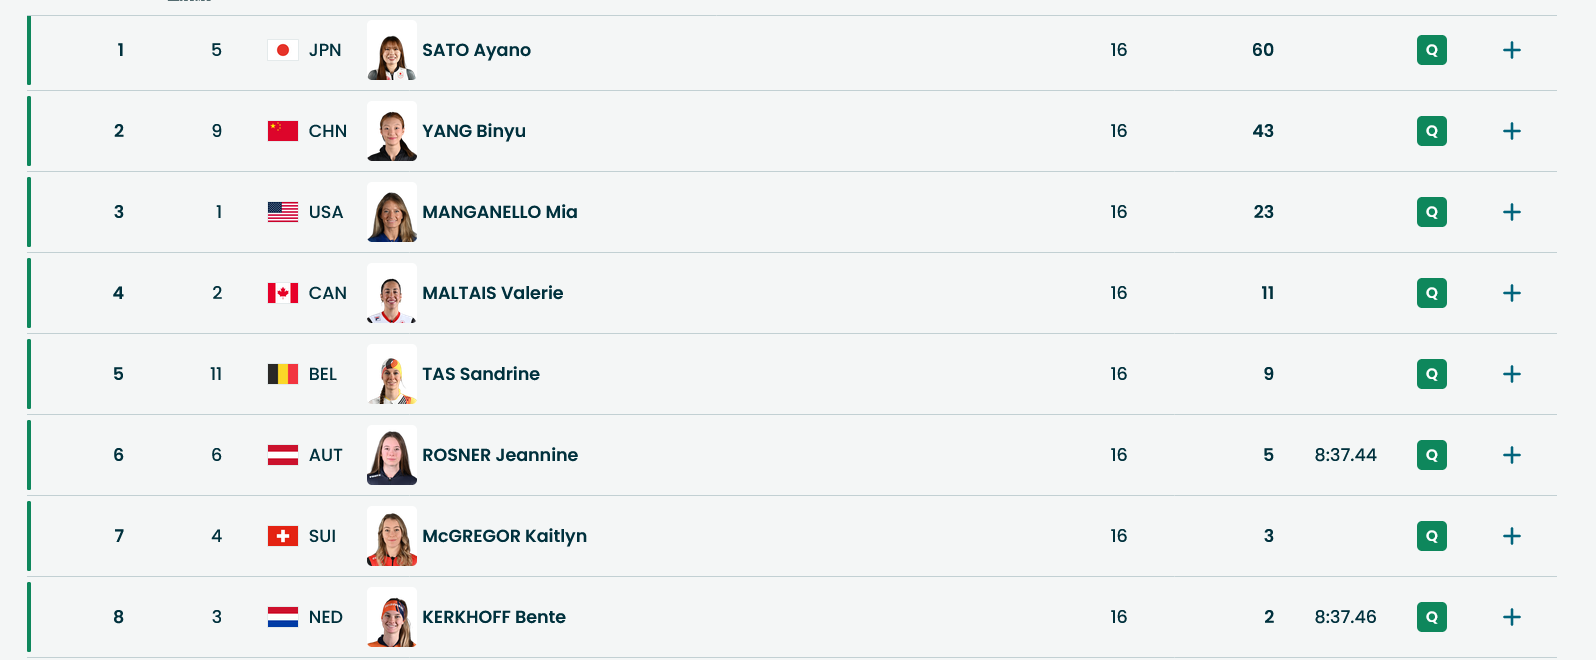
Task: Click KERKHOFF Bente's athlete photo
Action: [392, 617]
